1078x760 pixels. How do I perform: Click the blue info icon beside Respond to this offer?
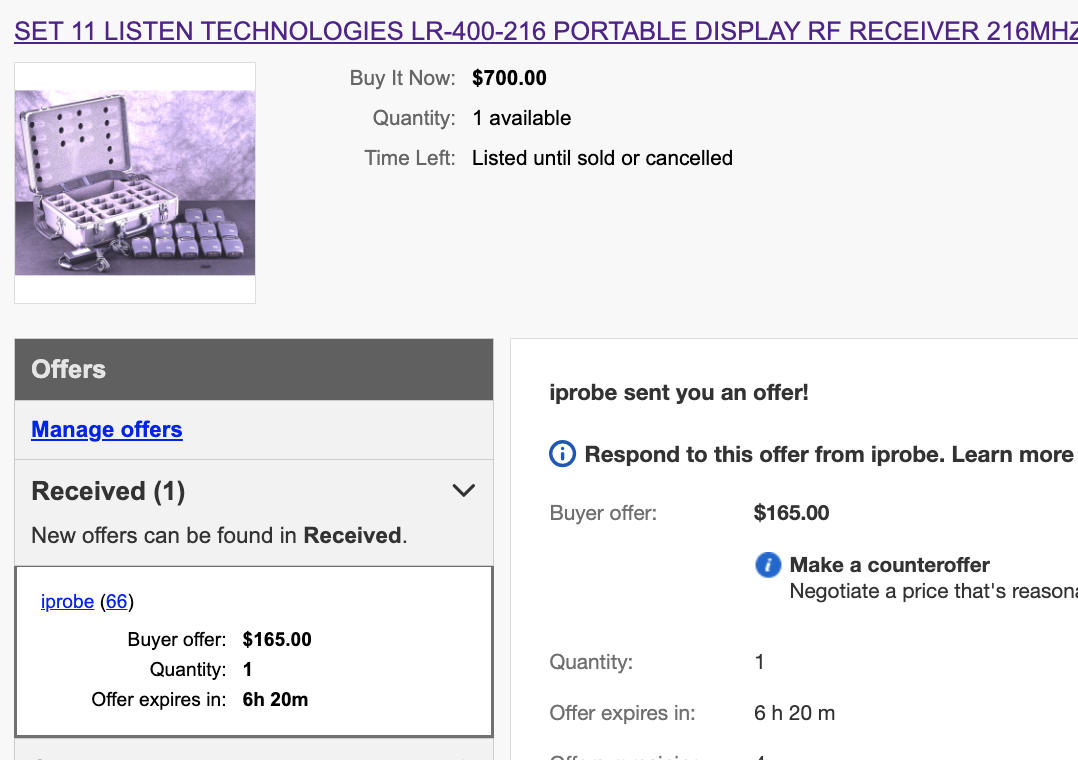pos(563,455)
